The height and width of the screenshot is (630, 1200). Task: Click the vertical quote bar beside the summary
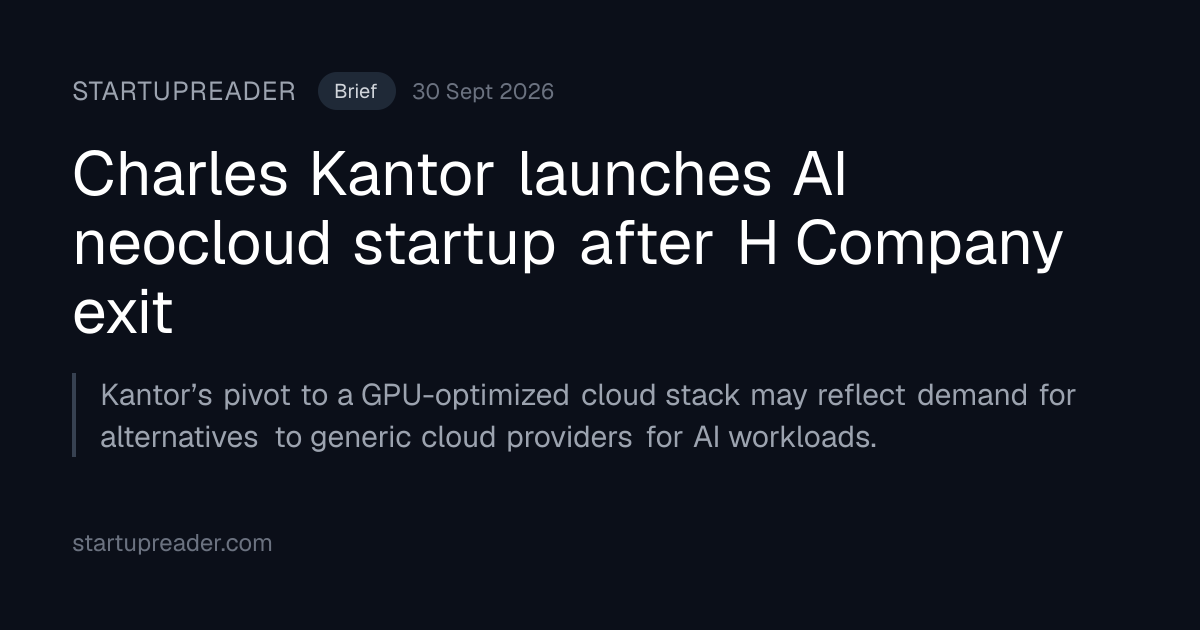[x=74, y=415]
